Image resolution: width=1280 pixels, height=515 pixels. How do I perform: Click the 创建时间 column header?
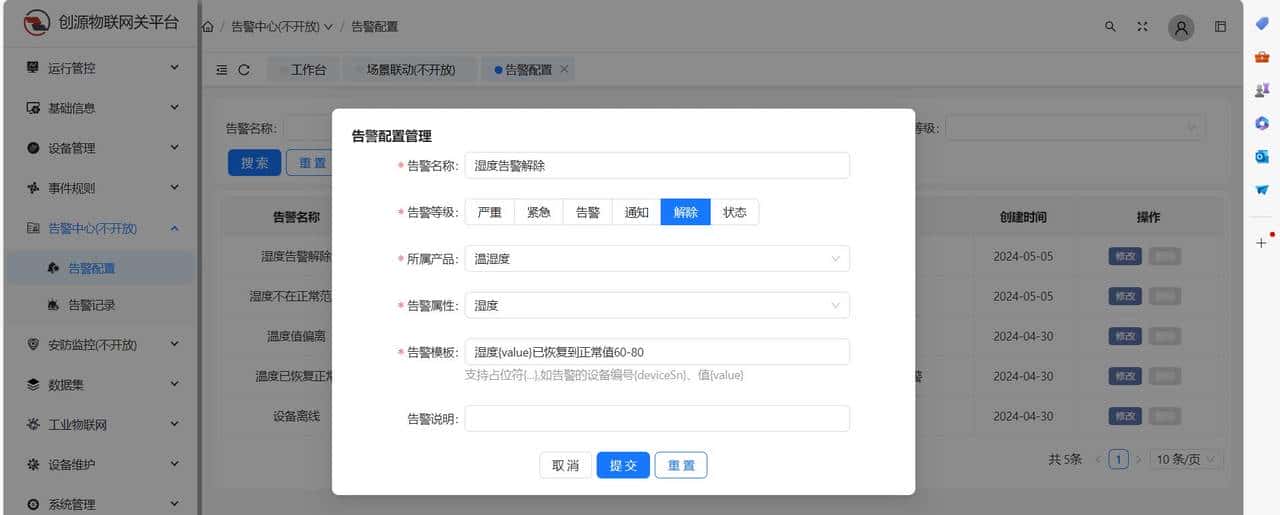pos(1023,216)
